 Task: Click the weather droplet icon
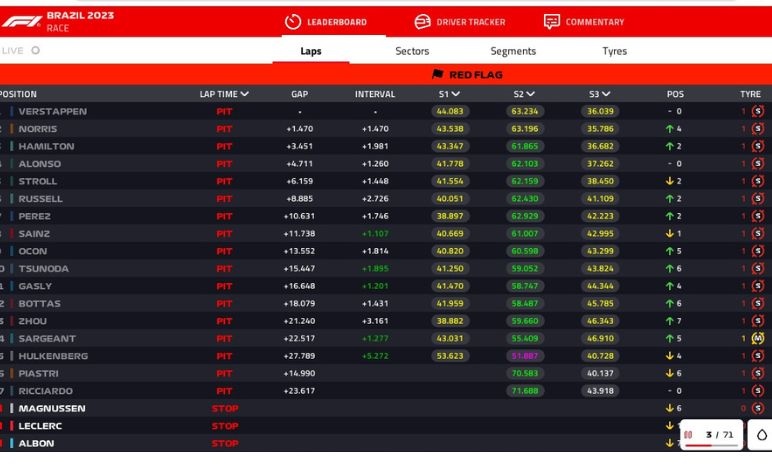tap(761, 435)
